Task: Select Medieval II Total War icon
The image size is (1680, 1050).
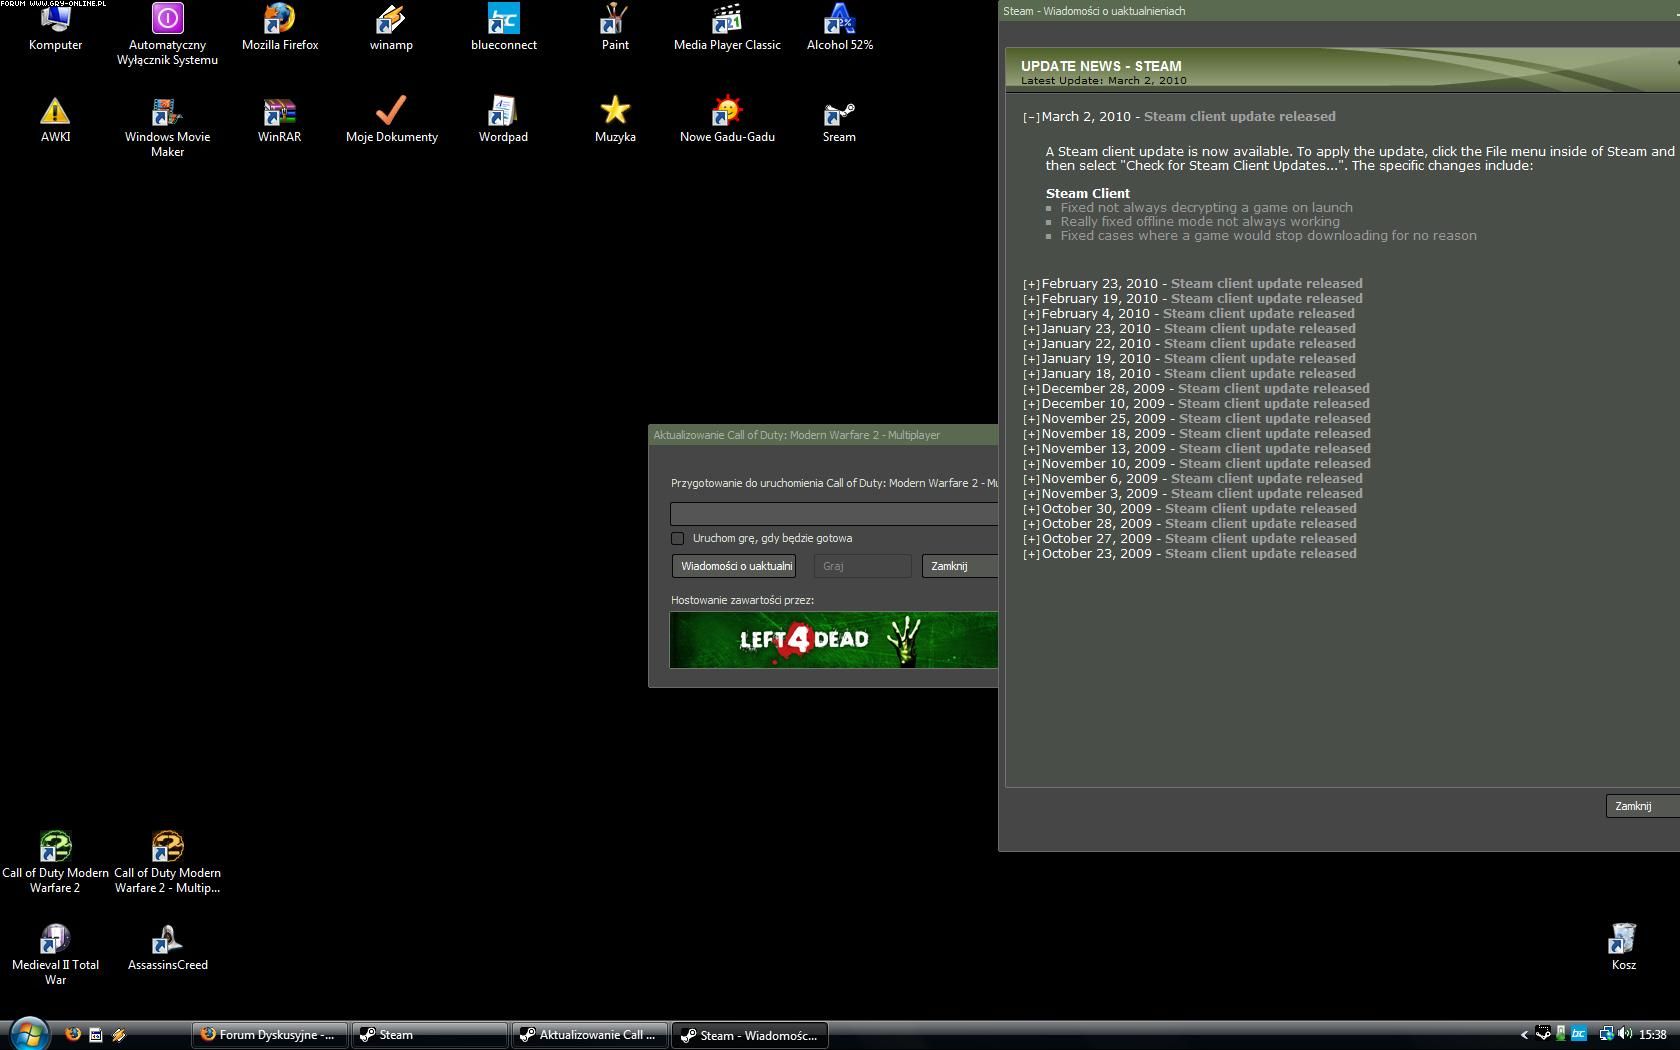Action: click(55, 941)
